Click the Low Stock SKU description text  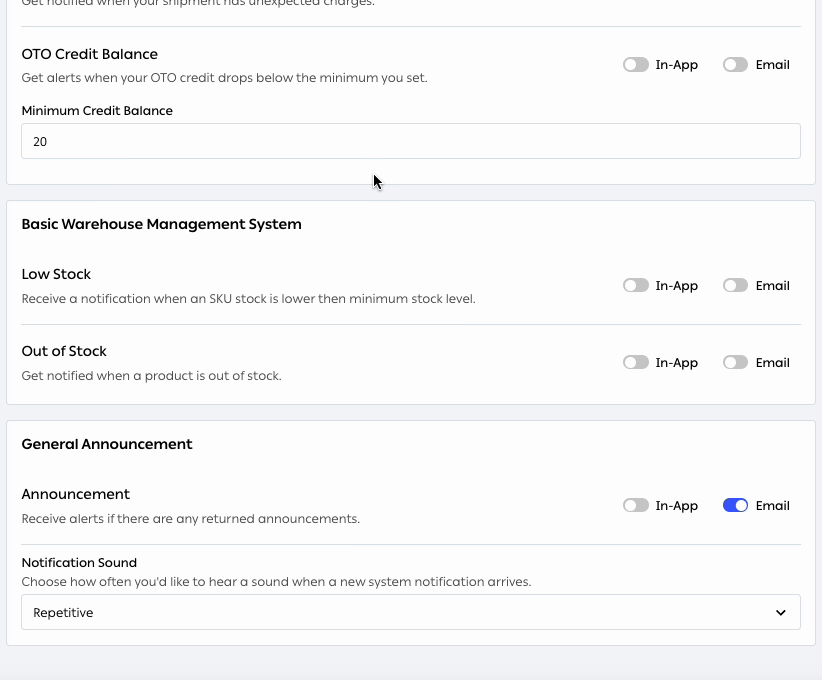(248, 299)
